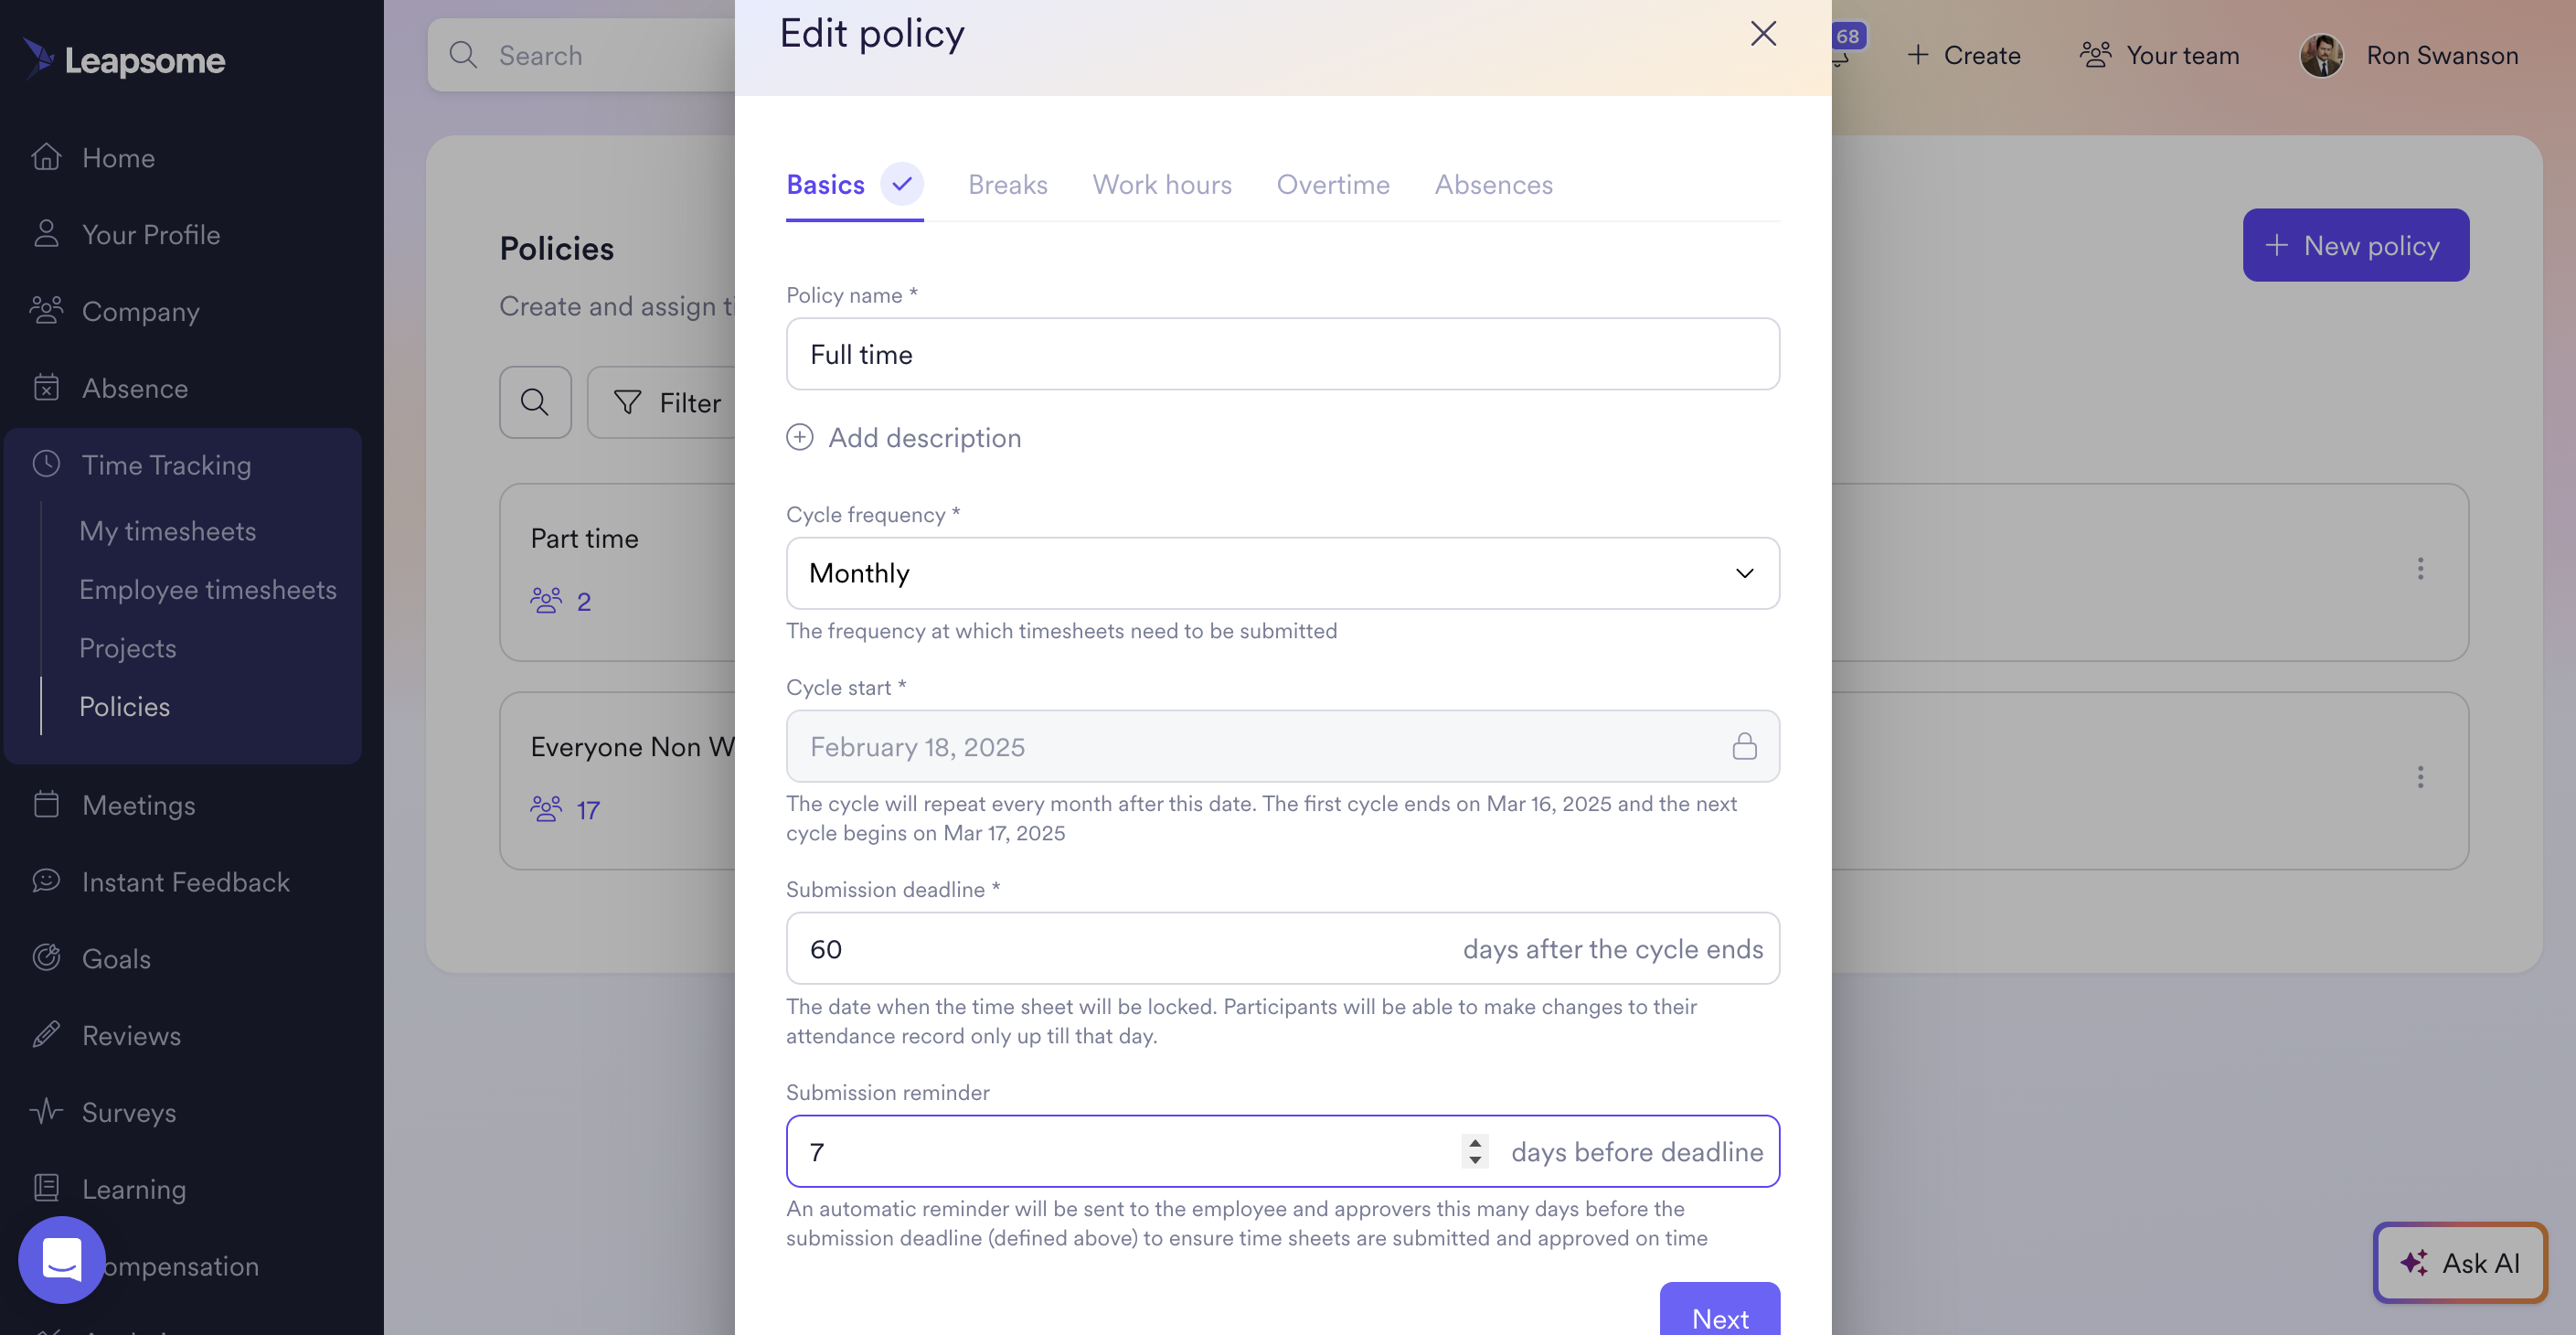Switch to the Breaks tab
2576x1335 pixels.
(x=1007, y=185)
